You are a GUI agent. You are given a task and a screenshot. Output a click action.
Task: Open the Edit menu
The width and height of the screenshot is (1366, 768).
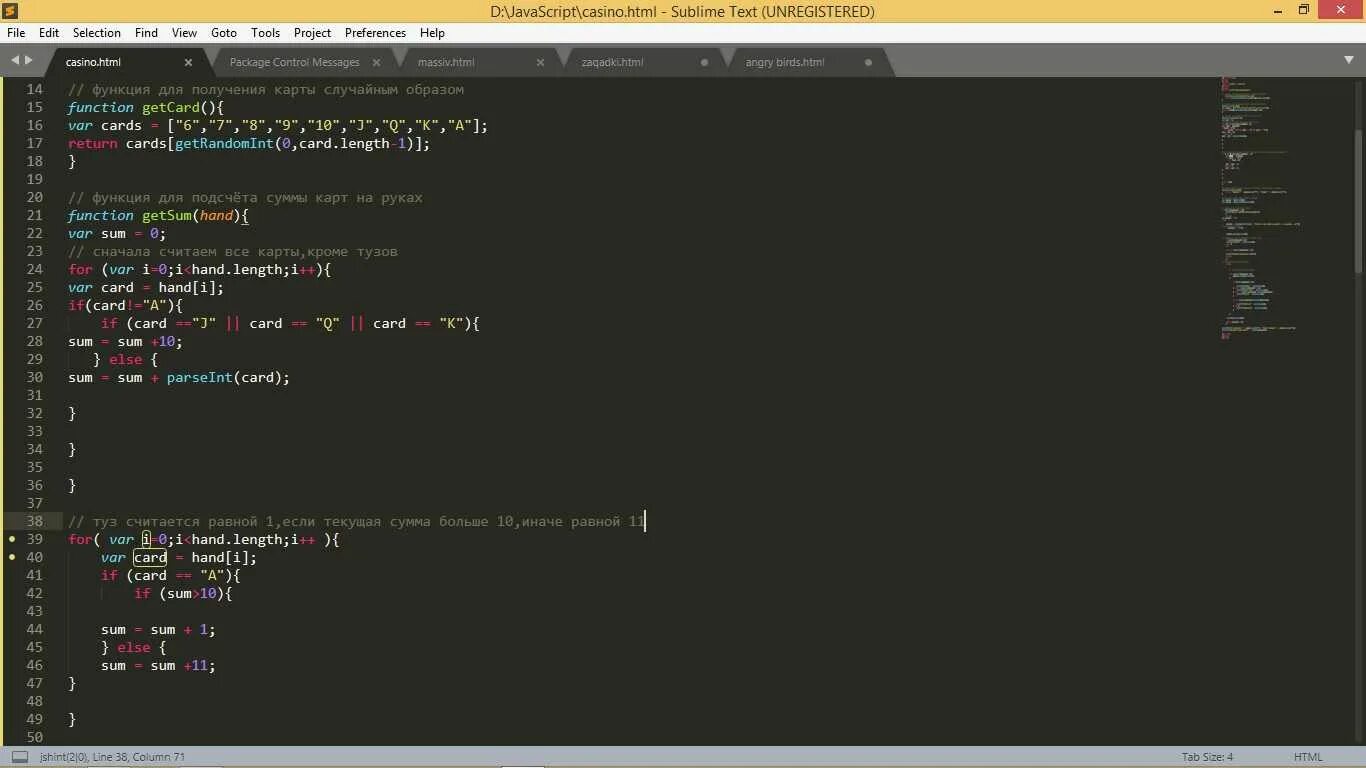point(49,33)
